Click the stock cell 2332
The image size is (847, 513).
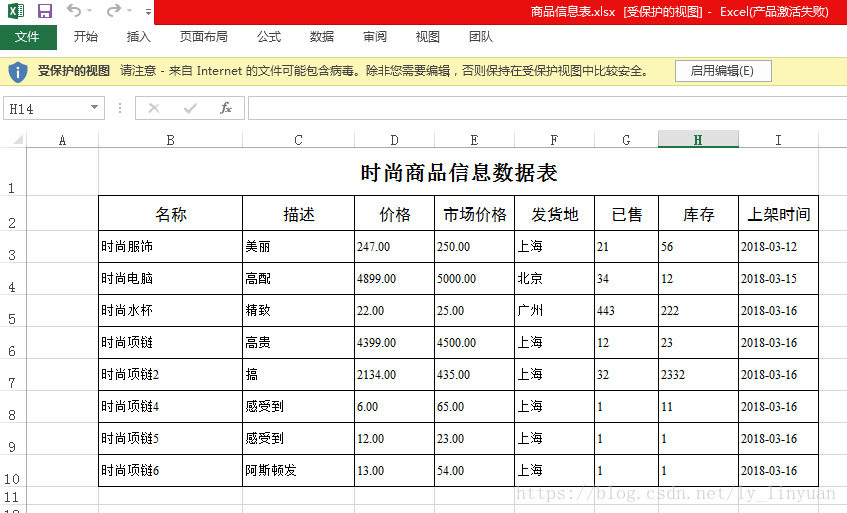(698, 374)
